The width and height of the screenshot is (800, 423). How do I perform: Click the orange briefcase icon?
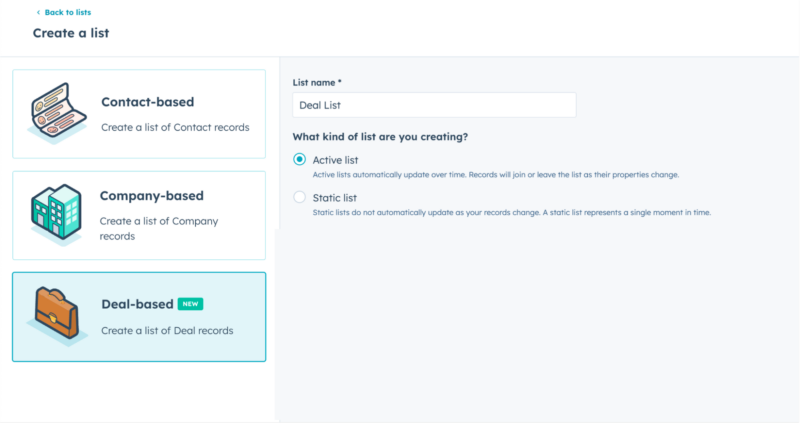coord(57,316)
